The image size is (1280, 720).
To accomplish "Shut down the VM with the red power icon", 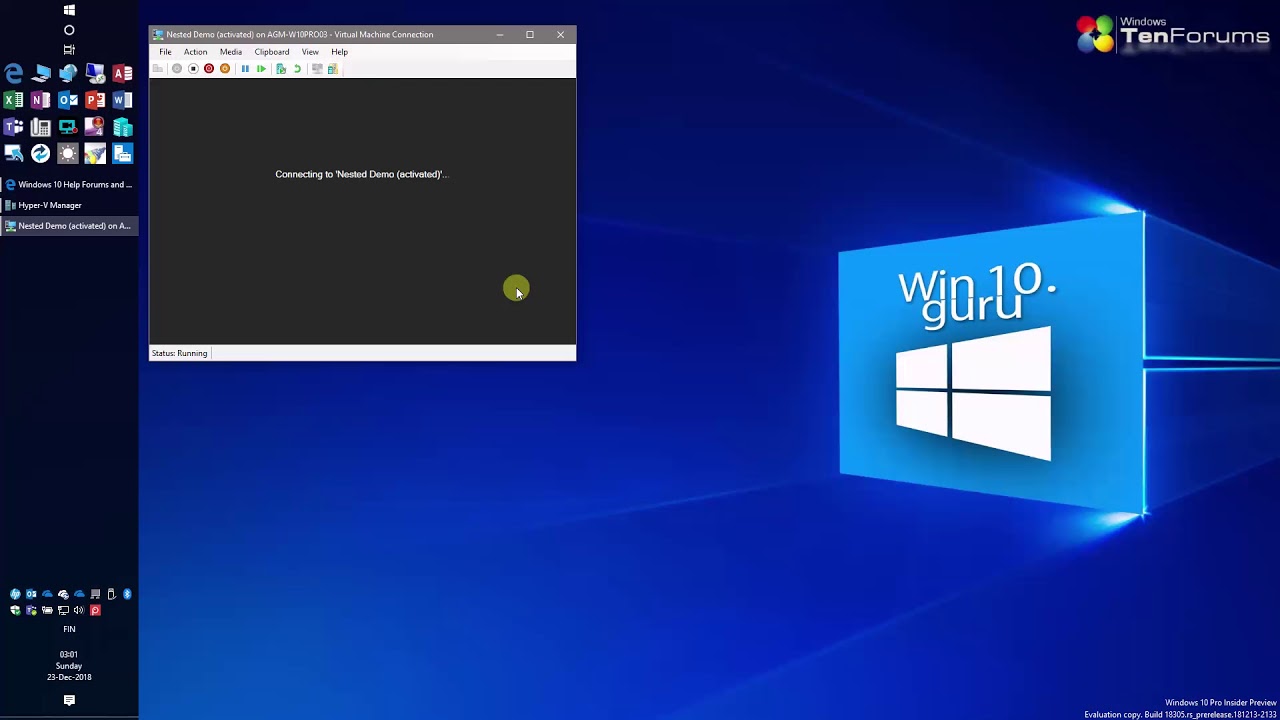I will pyautogui.click(x=209, y=68).
